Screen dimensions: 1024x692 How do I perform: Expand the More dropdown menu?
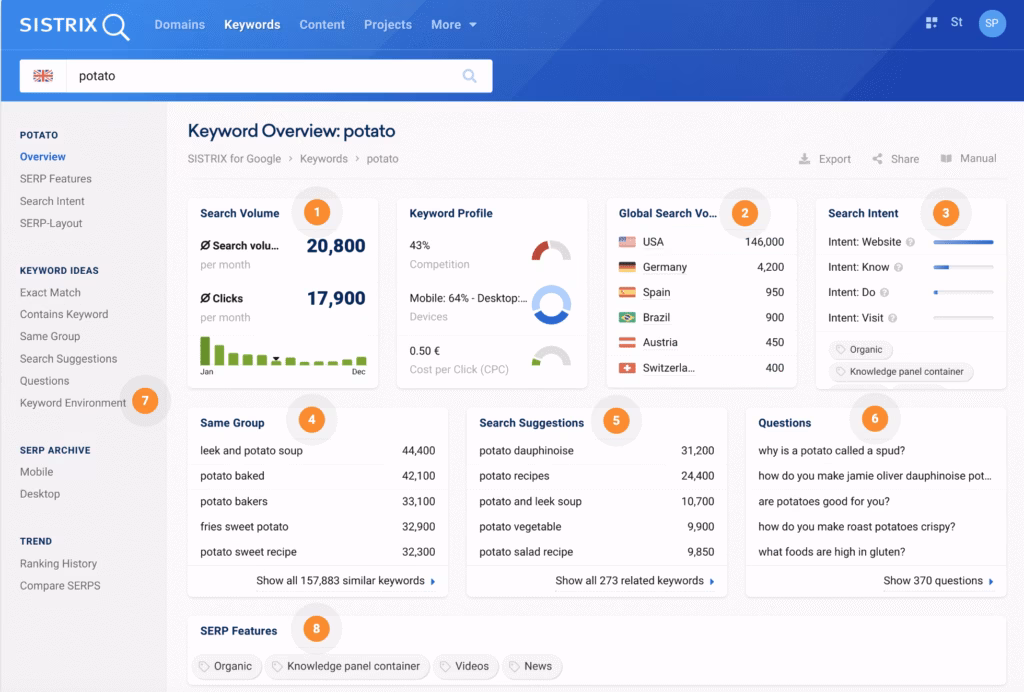pos(453,24)
